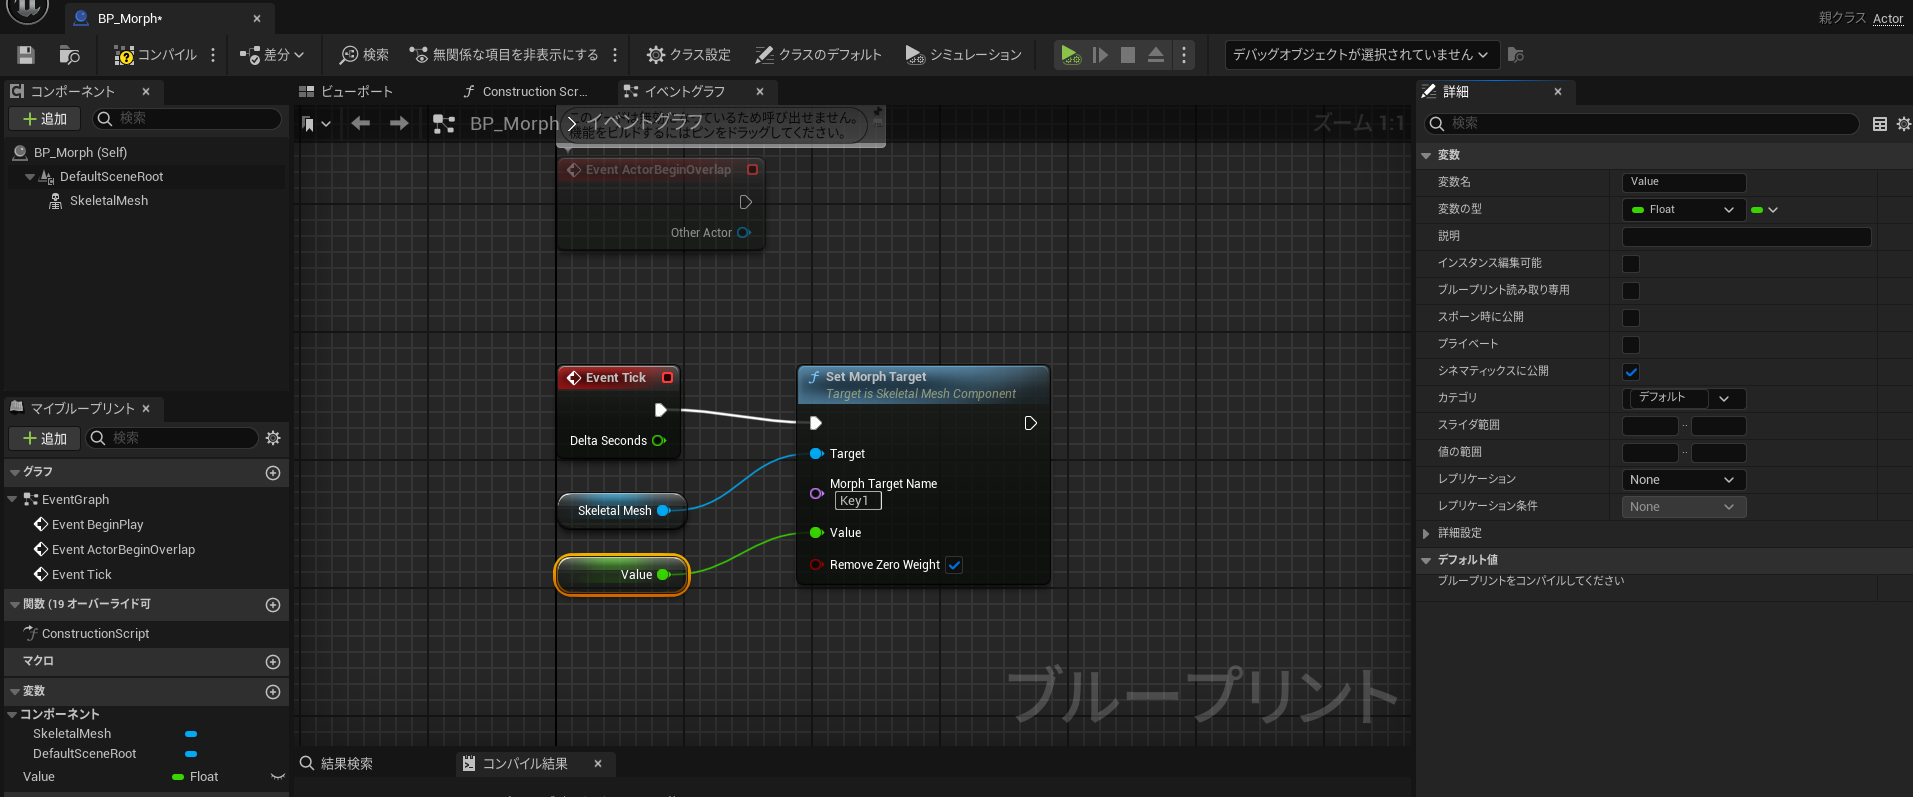
Task: Collapse the EventGraph tree item
Action: pos(12,499)
